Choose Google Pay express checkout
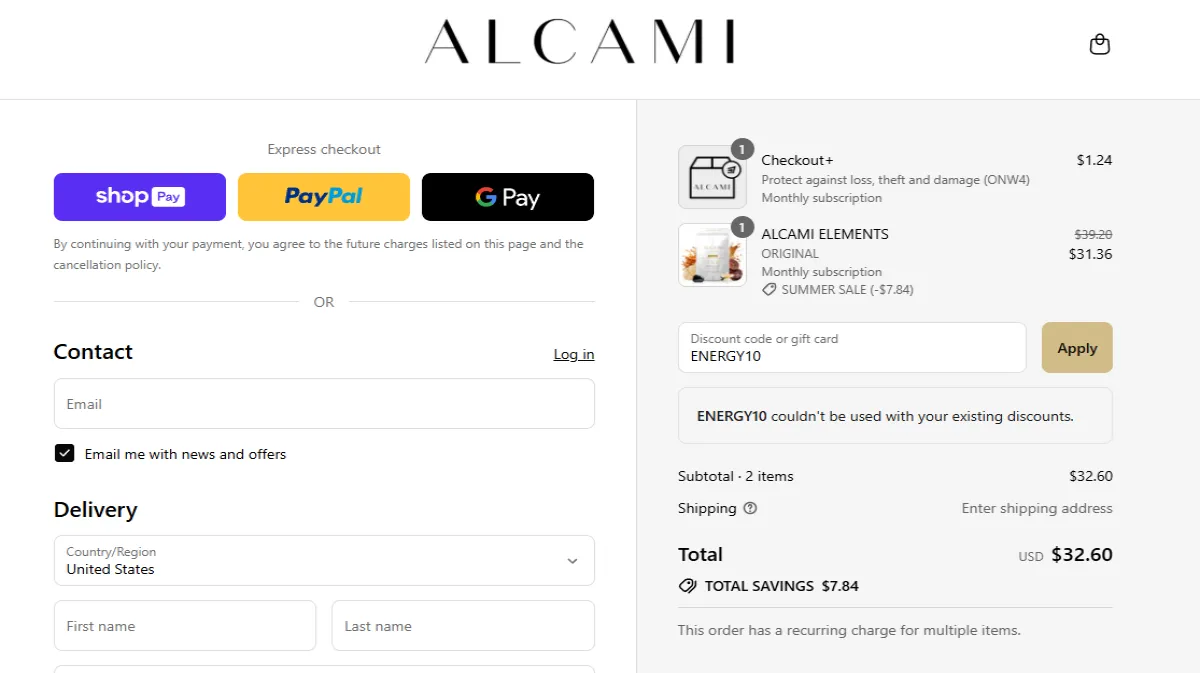The width and height of the screenshot is (1200, 673). point(507,197)
